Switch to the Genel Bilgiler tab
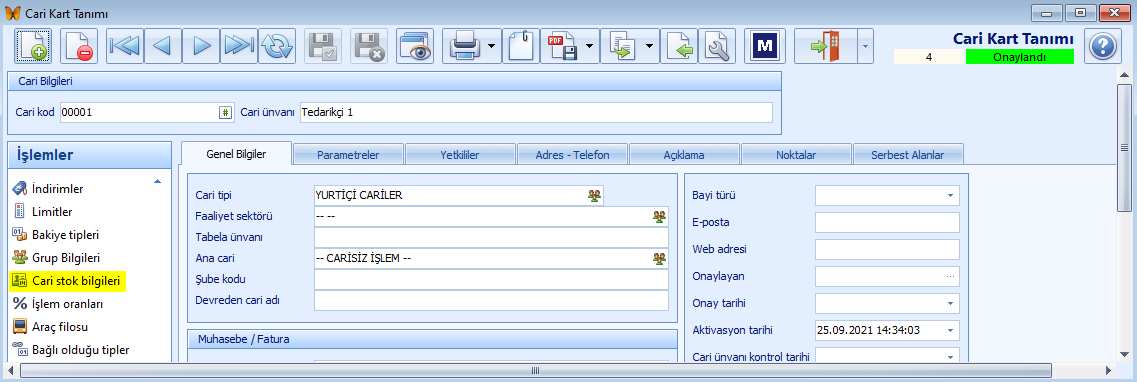The image size is (1137, 382). (236, 154)
